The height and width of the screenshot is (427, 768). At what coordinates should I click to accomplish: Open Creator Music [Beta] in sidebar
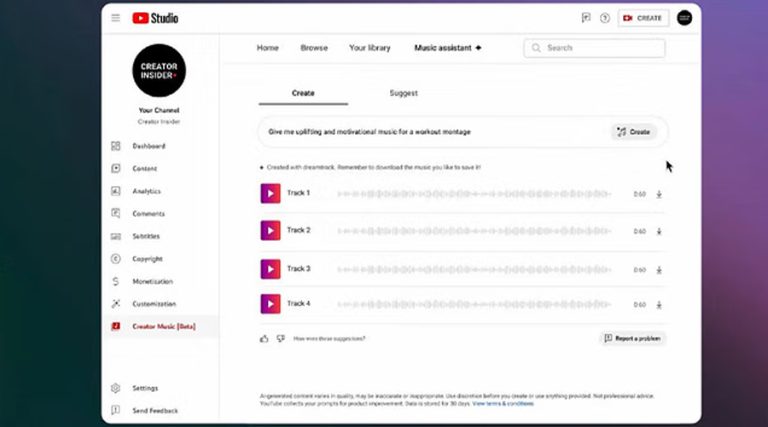[164, 326]
